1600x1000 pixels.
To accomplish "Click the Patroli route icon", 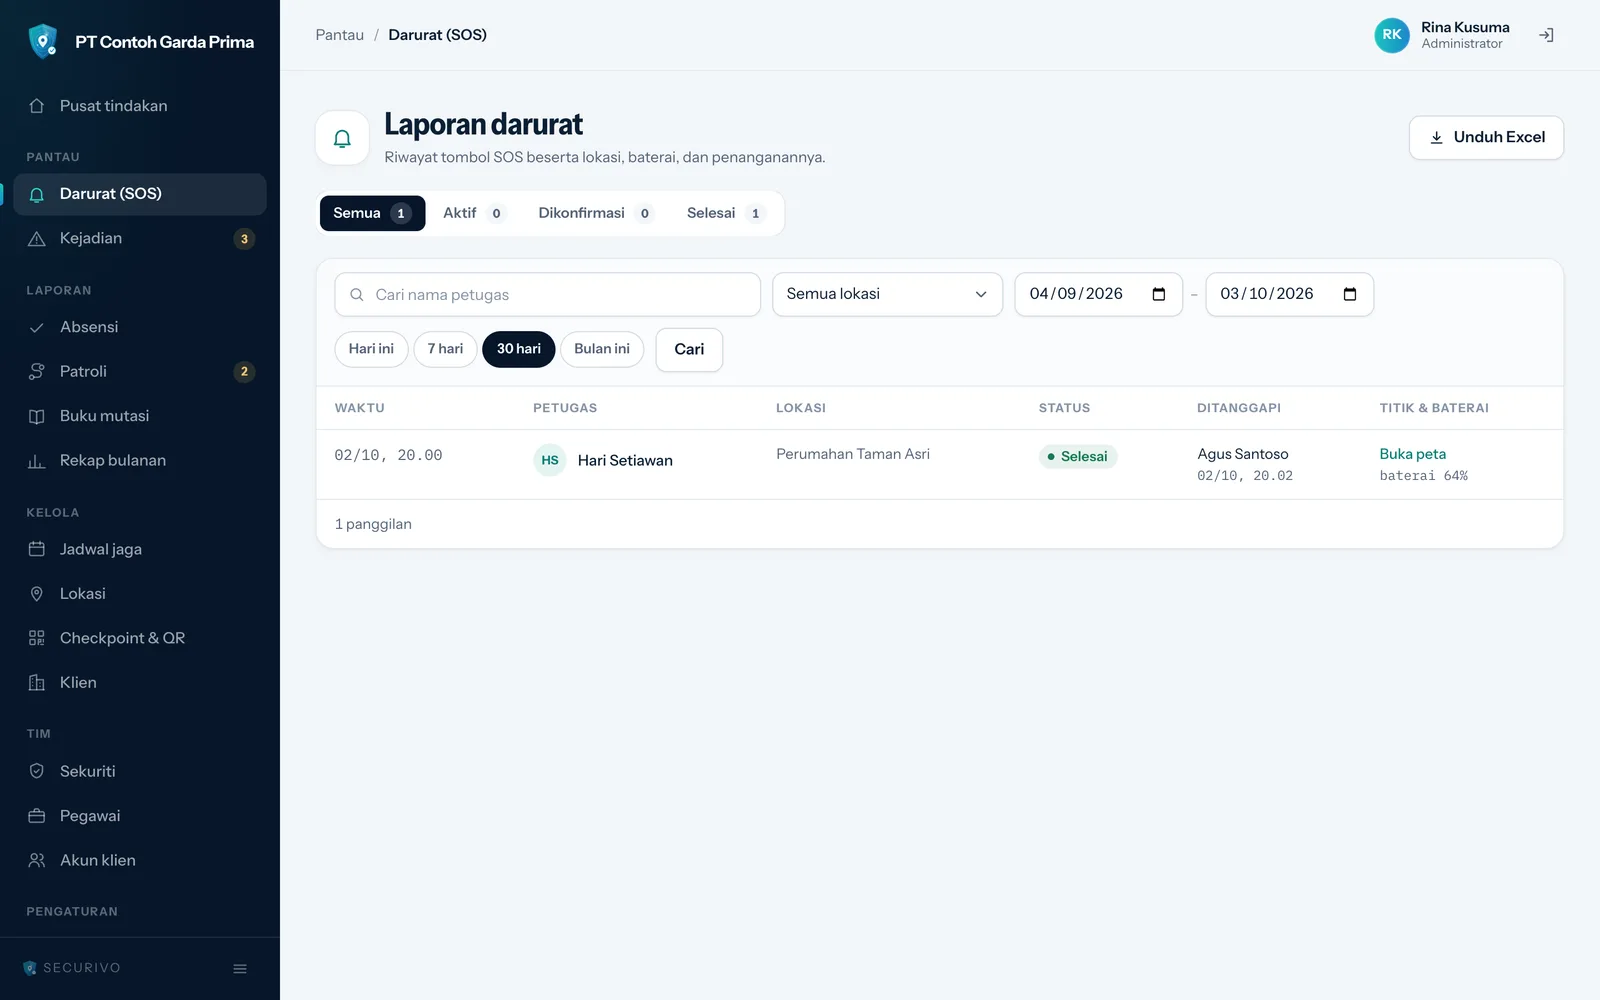I will 37,372.
